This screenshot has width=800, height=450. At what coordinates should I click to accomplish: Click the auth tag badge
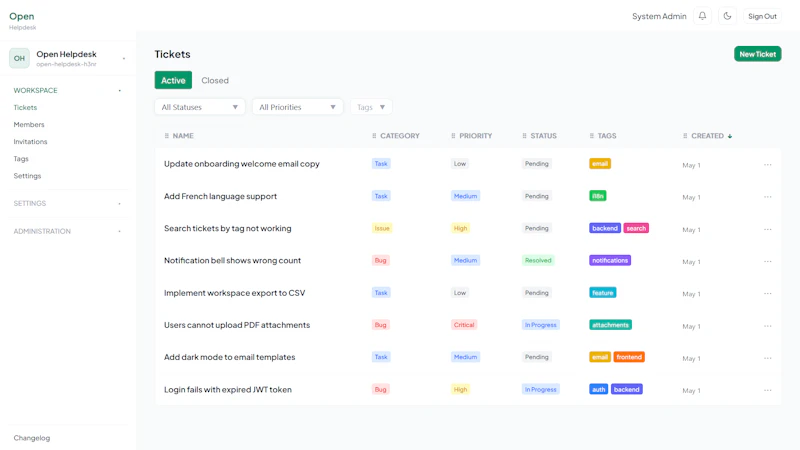[x=598, y=389]
